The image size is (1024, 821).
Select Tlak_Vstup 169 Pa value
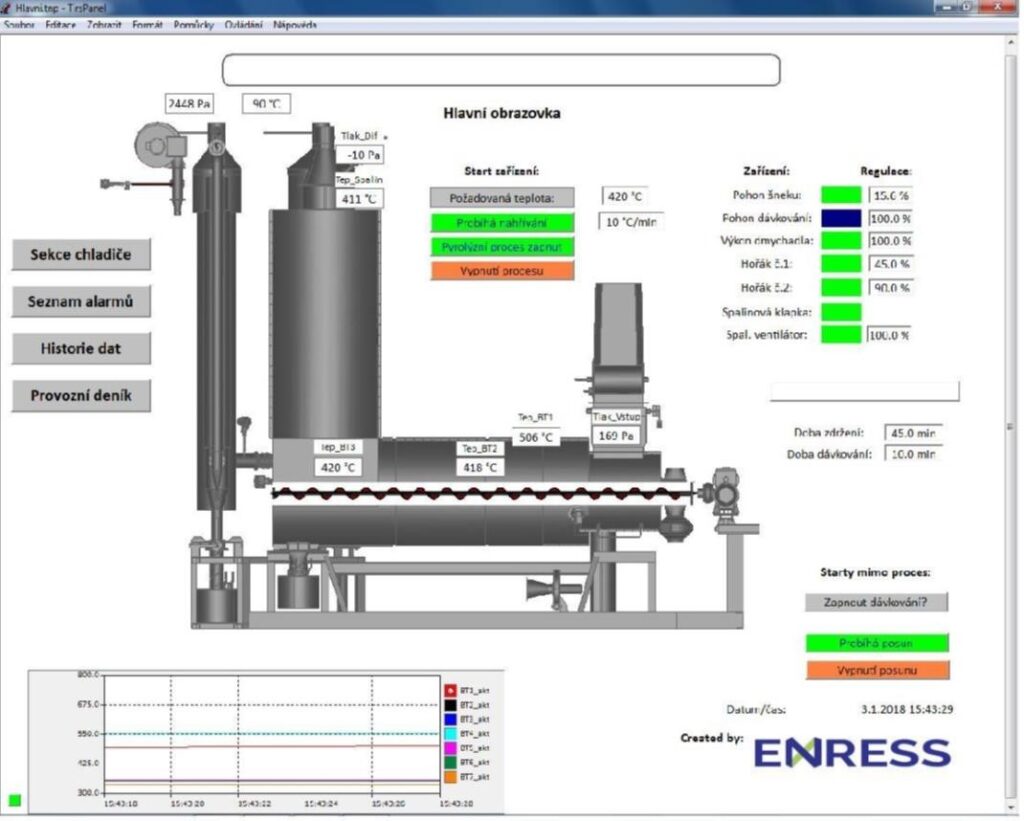click(x=616, y=435)
